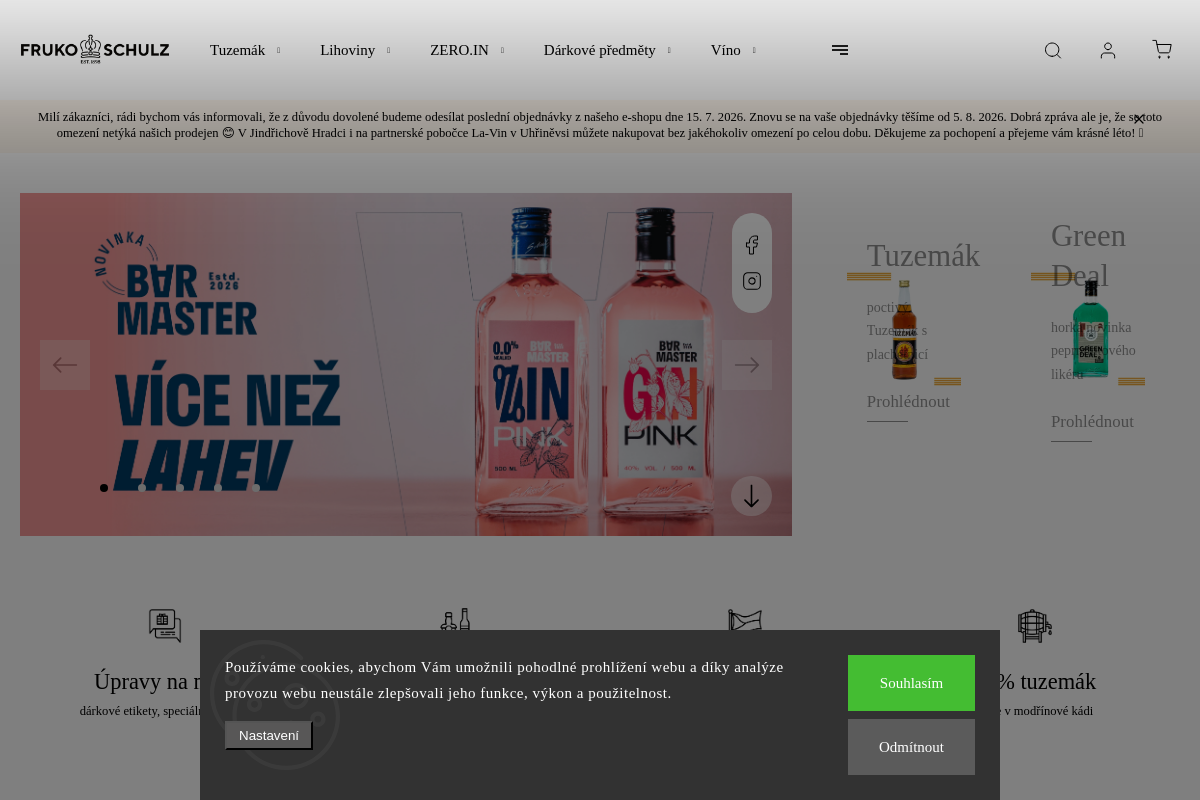Open the user account icon

tap(1108, 50)
